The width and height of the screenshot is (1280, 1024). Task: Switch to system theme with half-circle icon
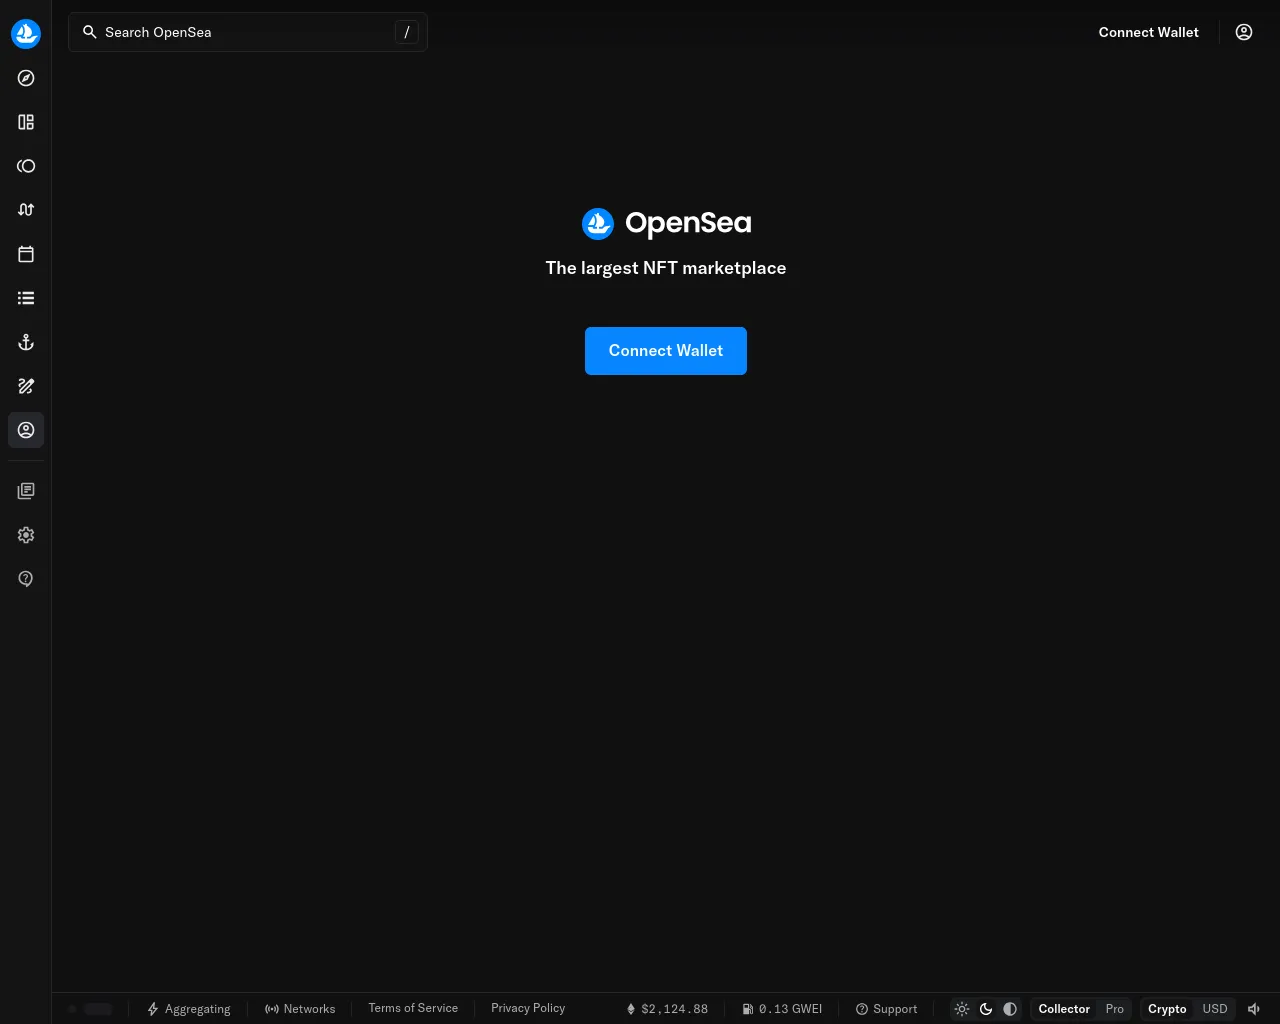point(1010,1009)
